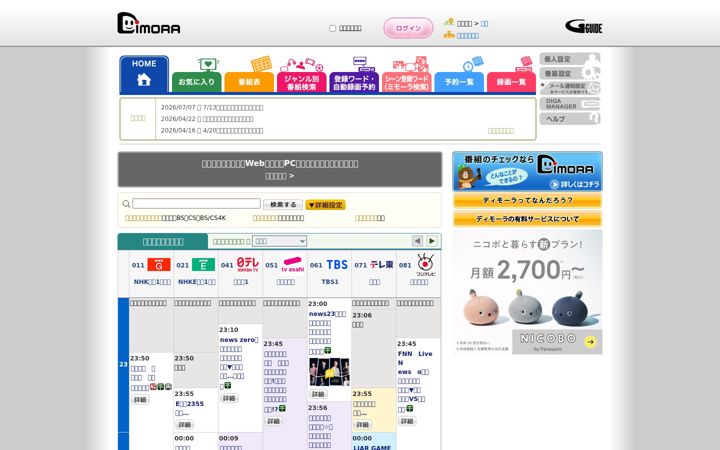Open メール通知設定 mail notification settings

click(570, 88)
